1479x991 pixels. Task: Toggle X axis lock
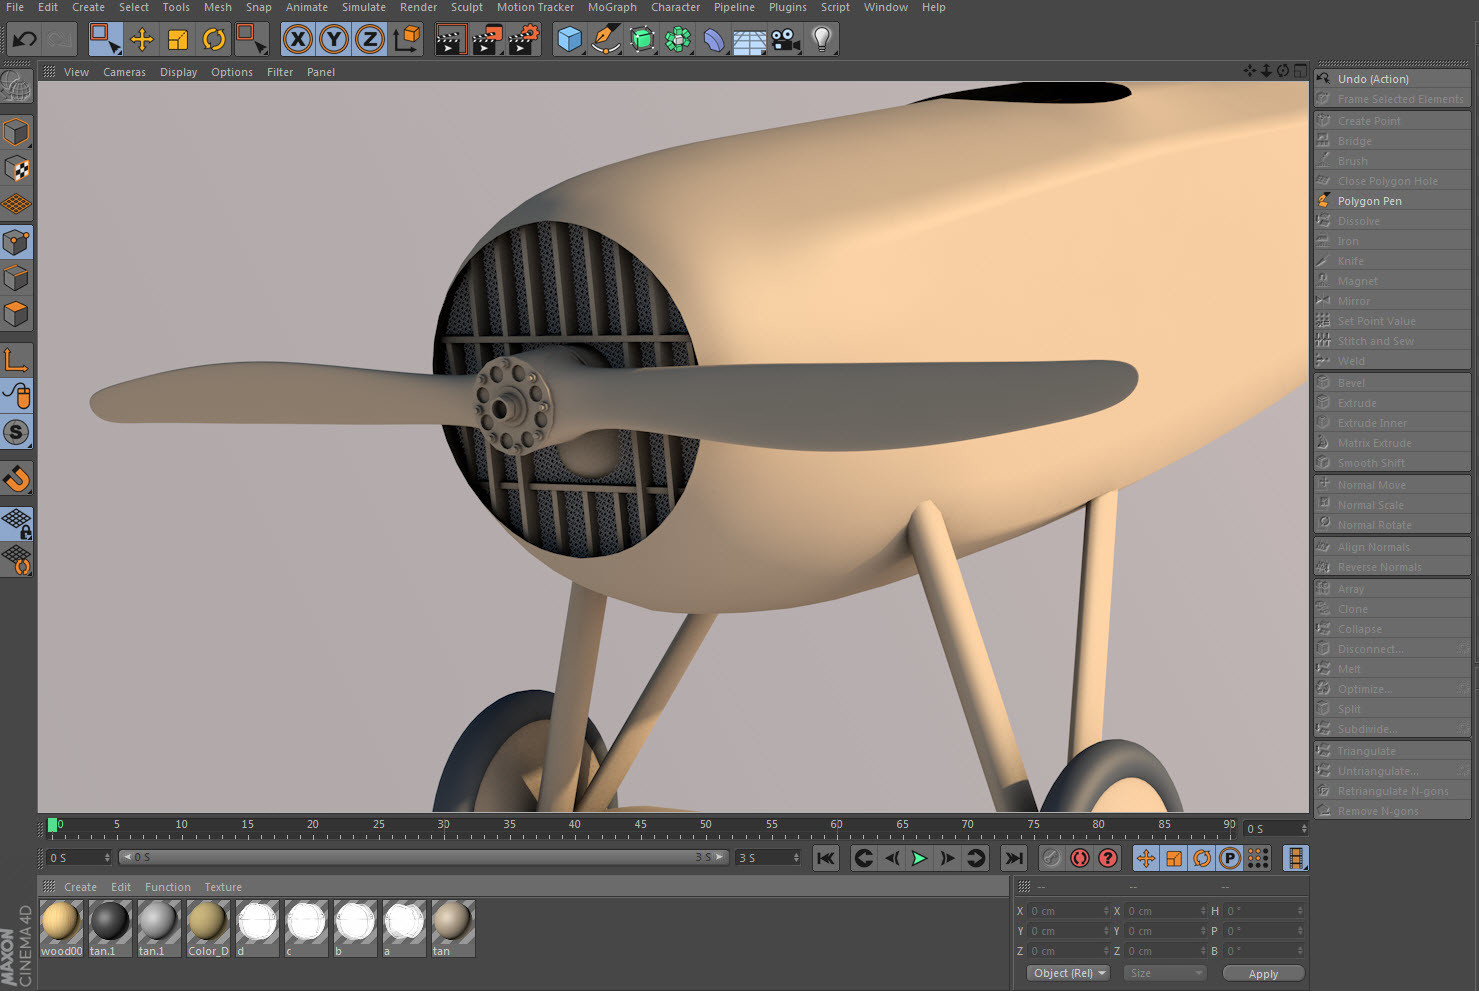298,40
